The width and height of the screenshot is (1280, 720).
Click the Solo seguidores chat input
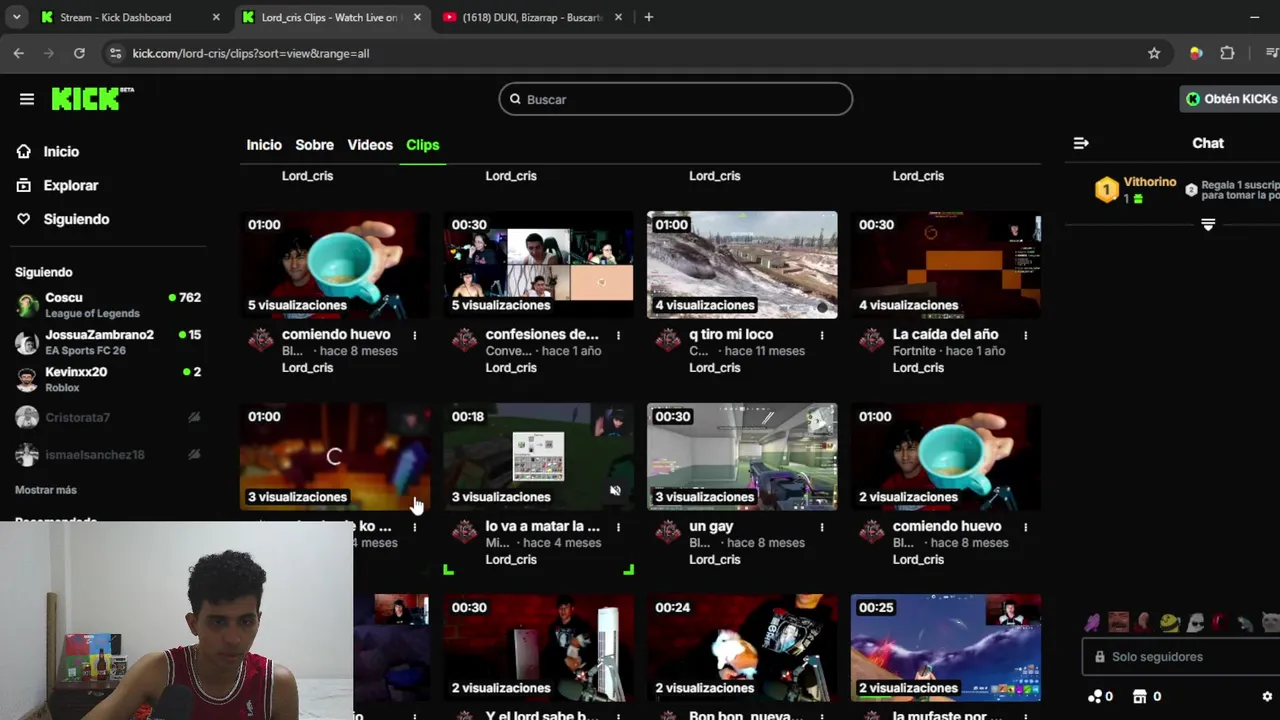[1181, 657]
